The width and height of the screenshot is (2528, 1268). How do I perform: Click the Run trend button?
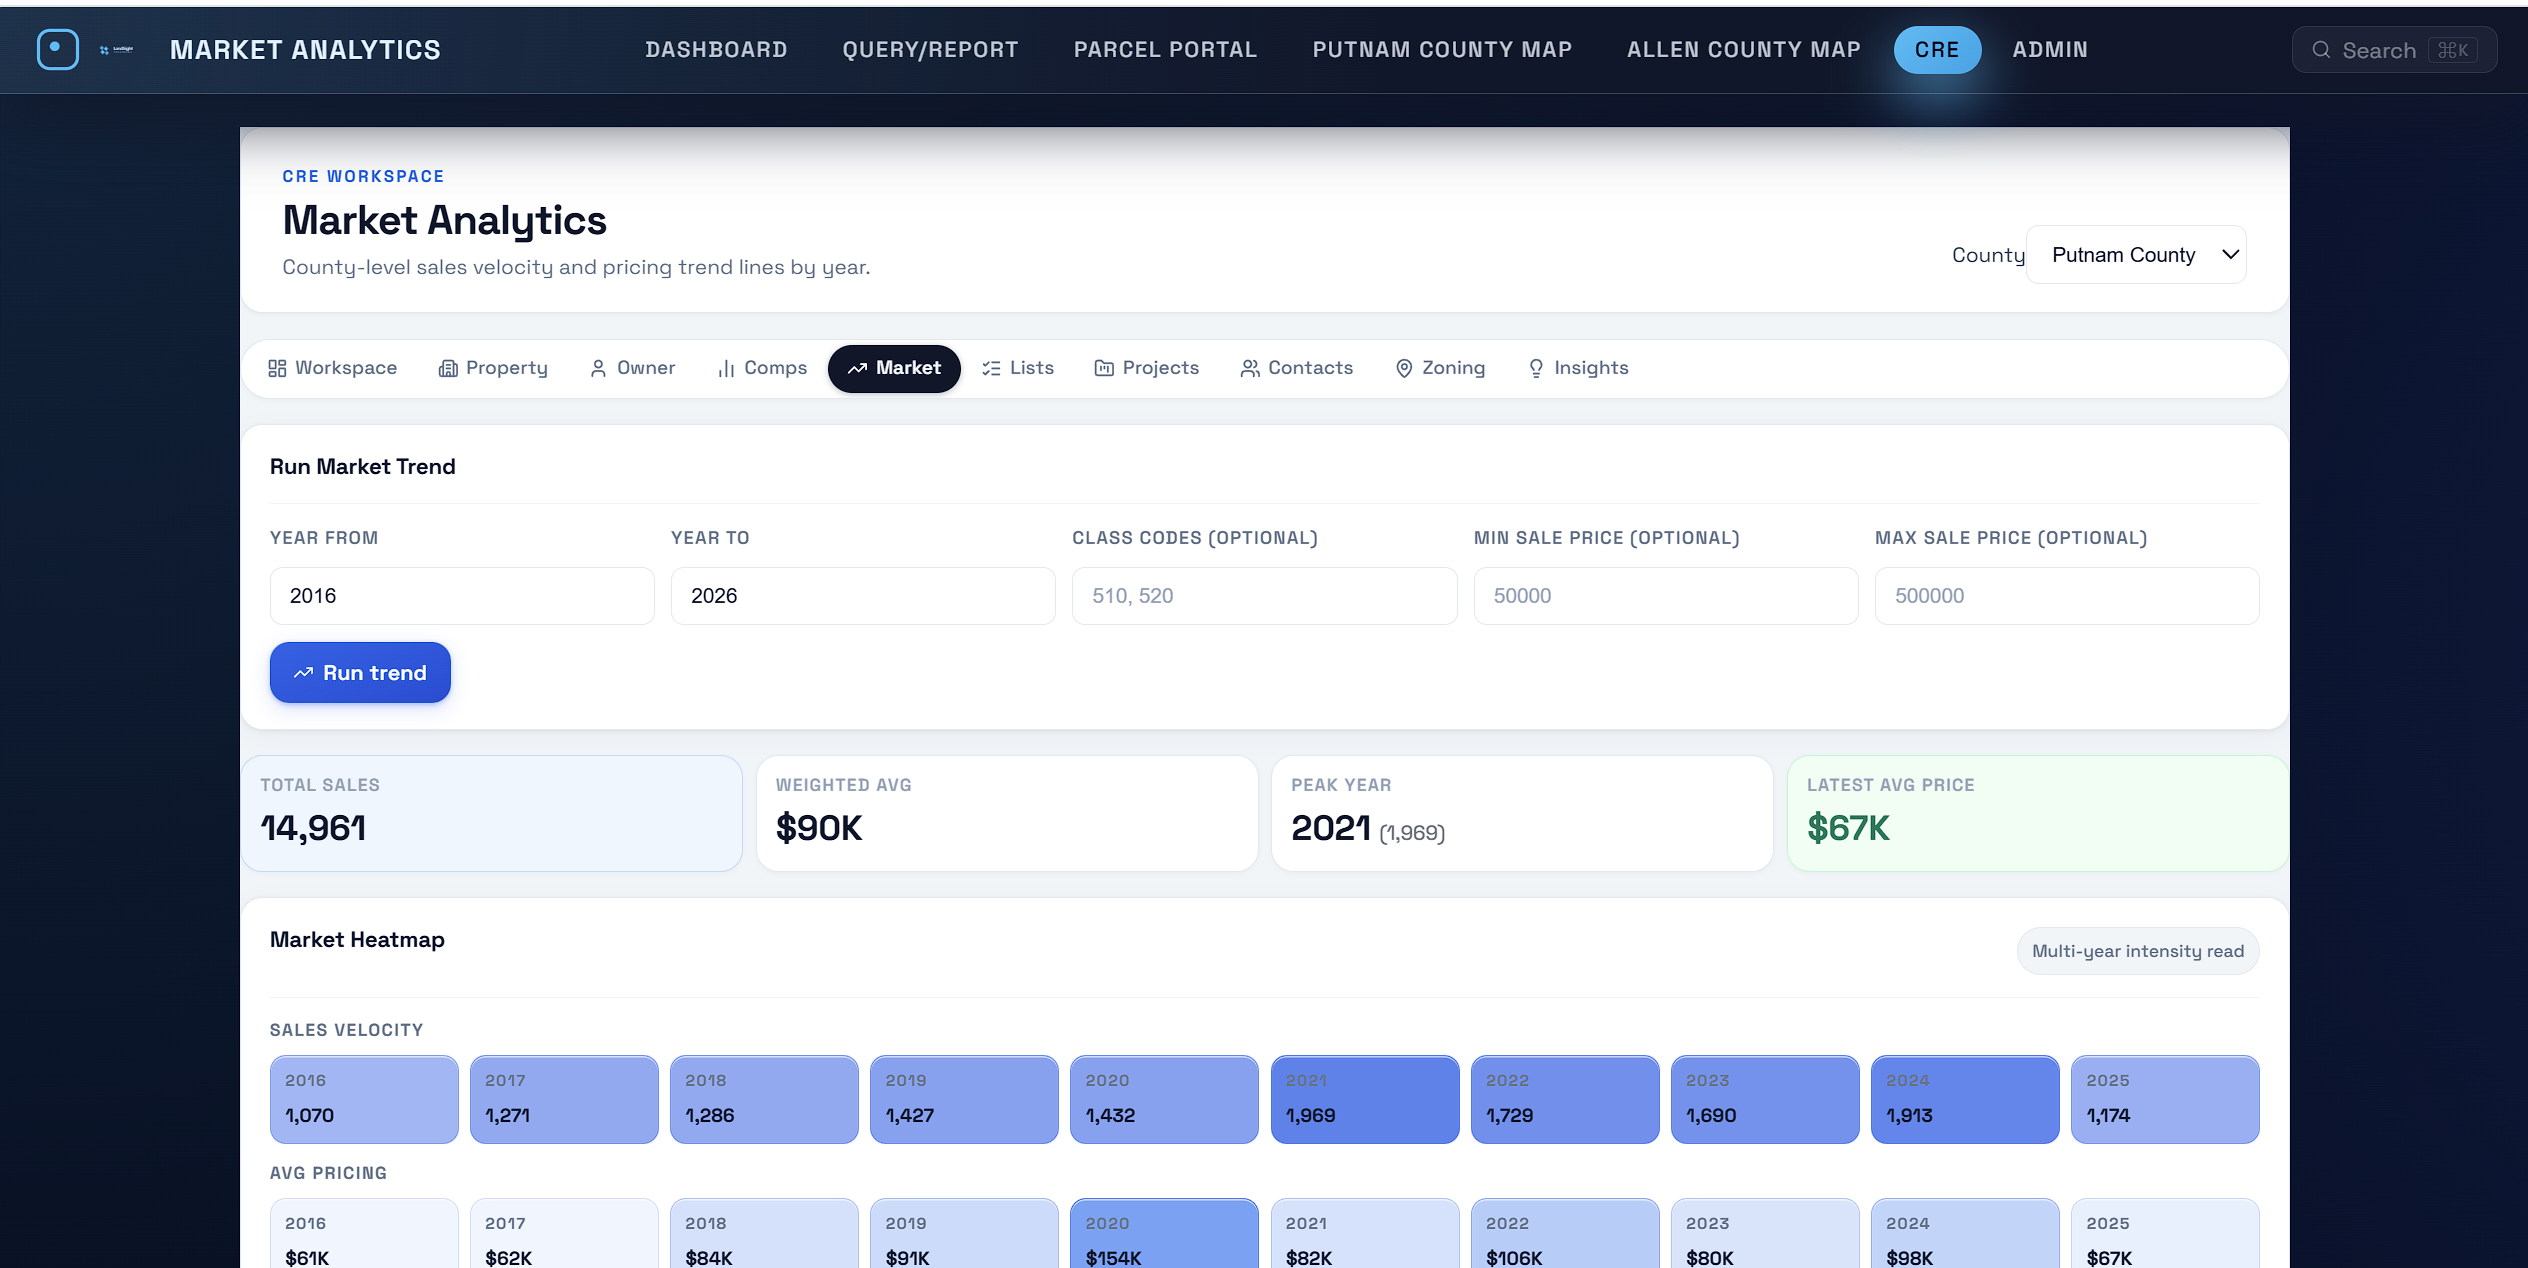(359, 672)
